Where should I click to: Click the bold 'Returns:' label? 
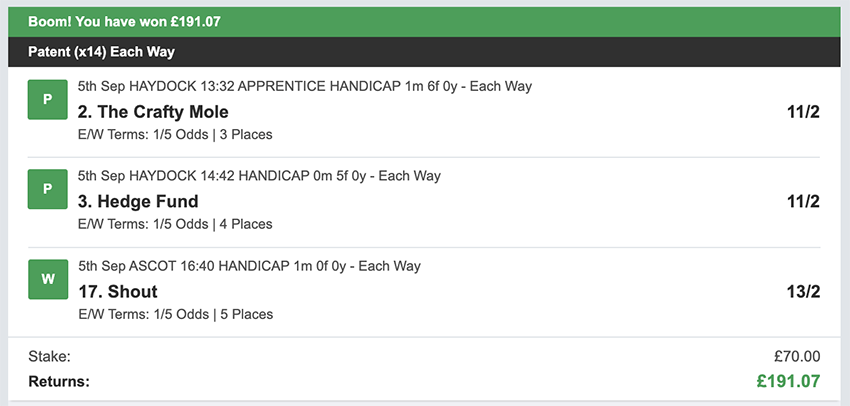click(58, 381)
